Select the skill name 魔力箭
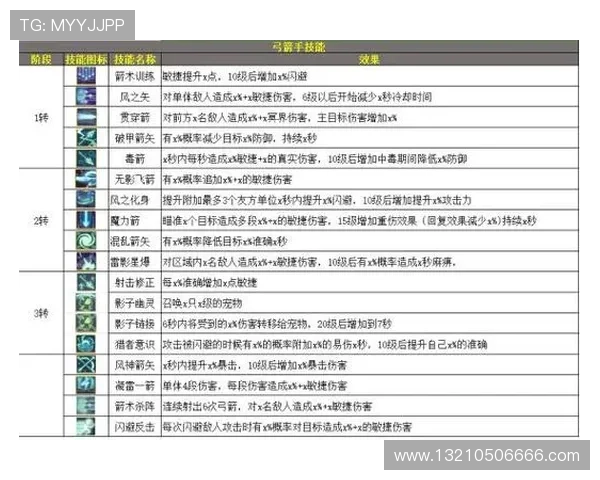The width and height of the screenshot is (600, 480). click(x=125, y=221)
